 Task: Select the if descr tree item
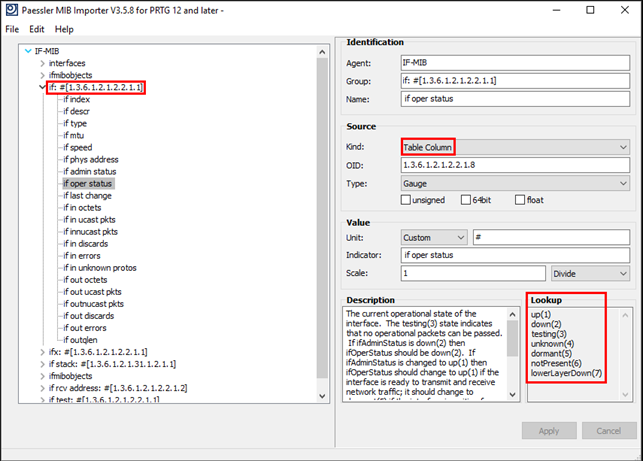(76, 111)
